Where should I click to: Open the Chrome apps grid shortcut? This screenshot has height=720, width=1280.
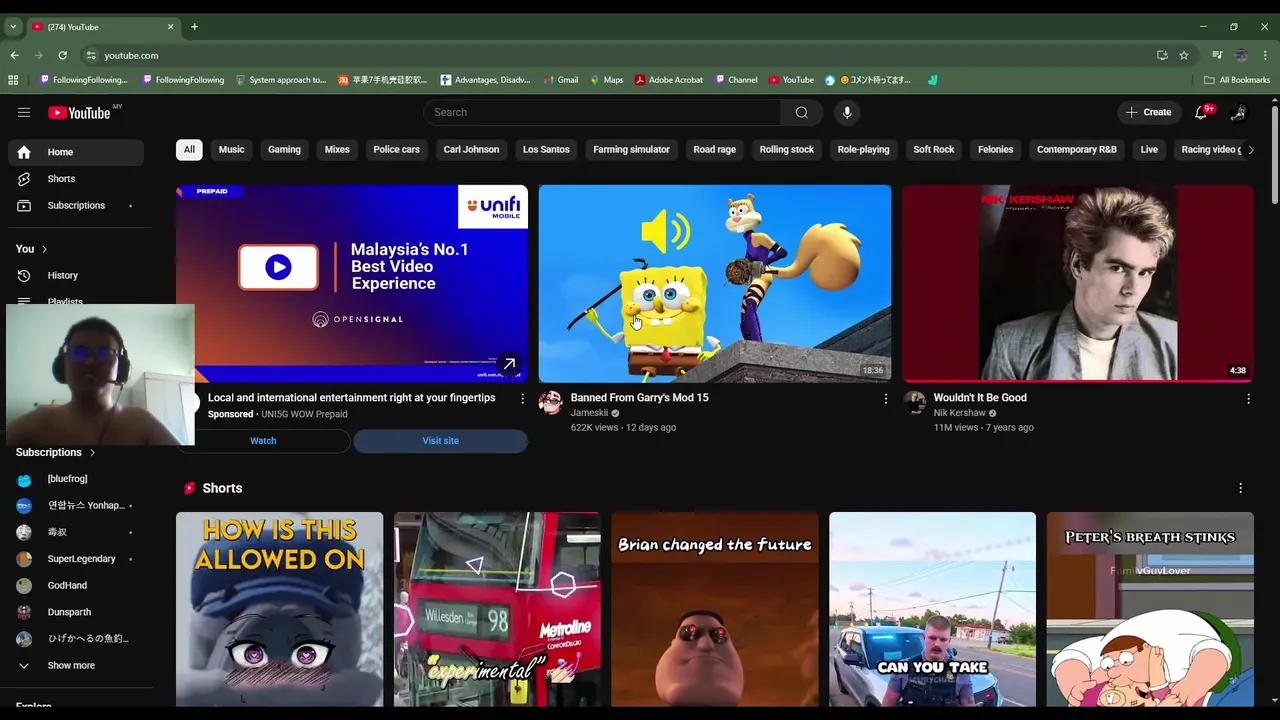[13, 80]
